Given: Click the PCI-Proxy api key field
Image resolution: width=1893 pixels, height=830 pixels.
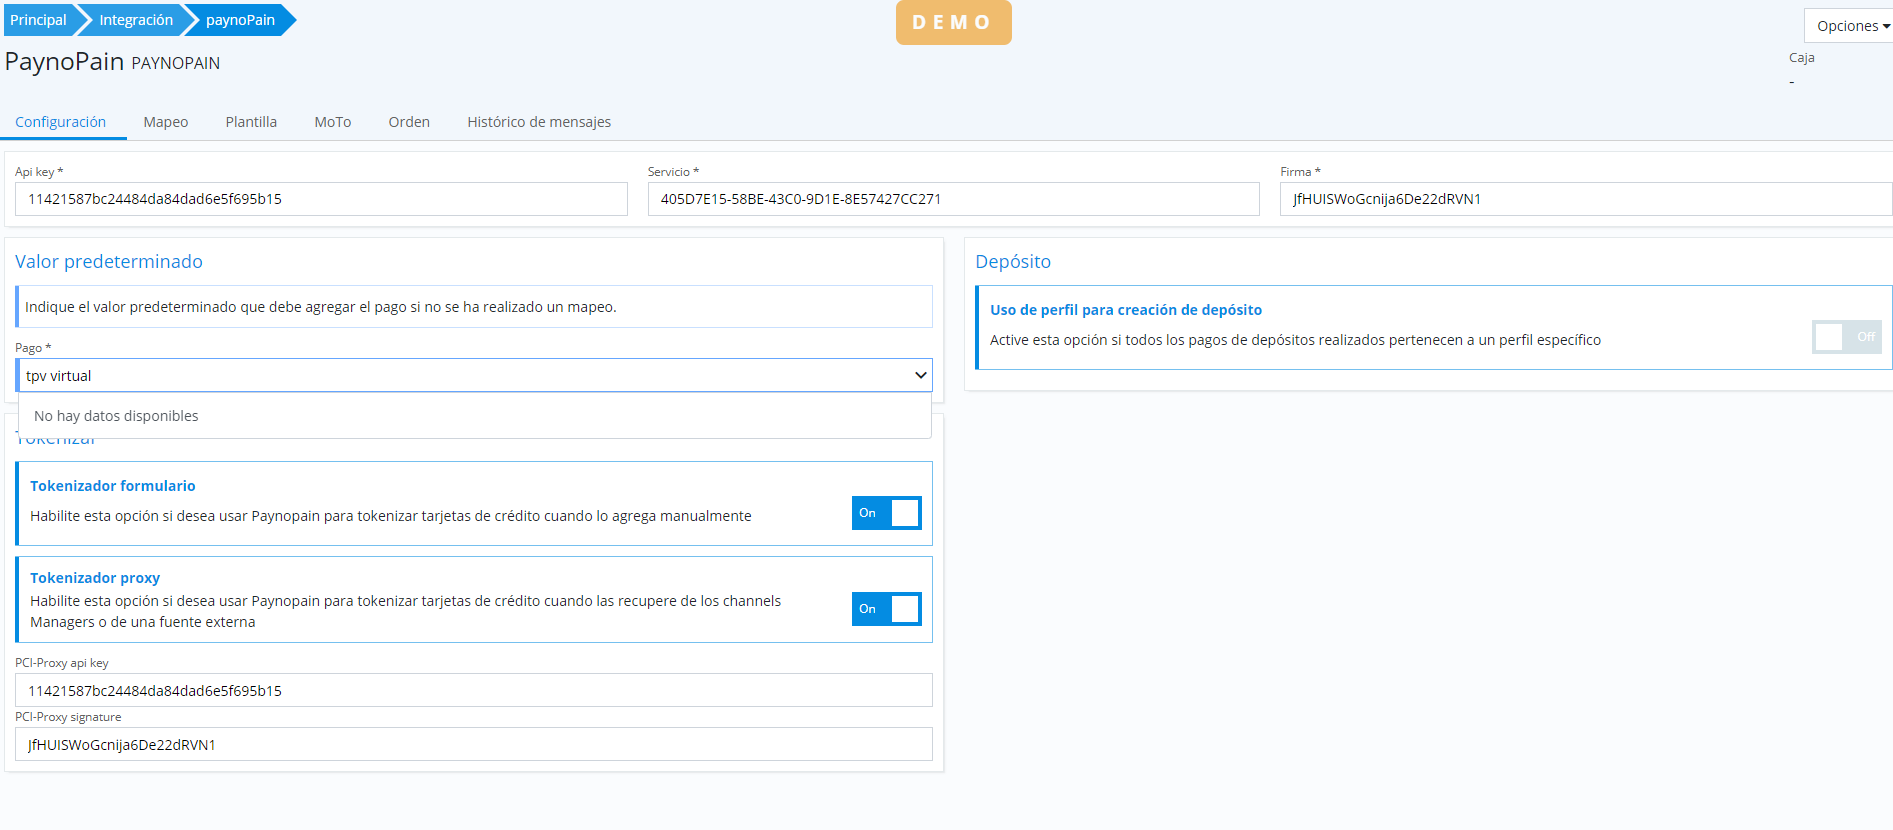Looking at the screenshot, I should tap(474, 691).
